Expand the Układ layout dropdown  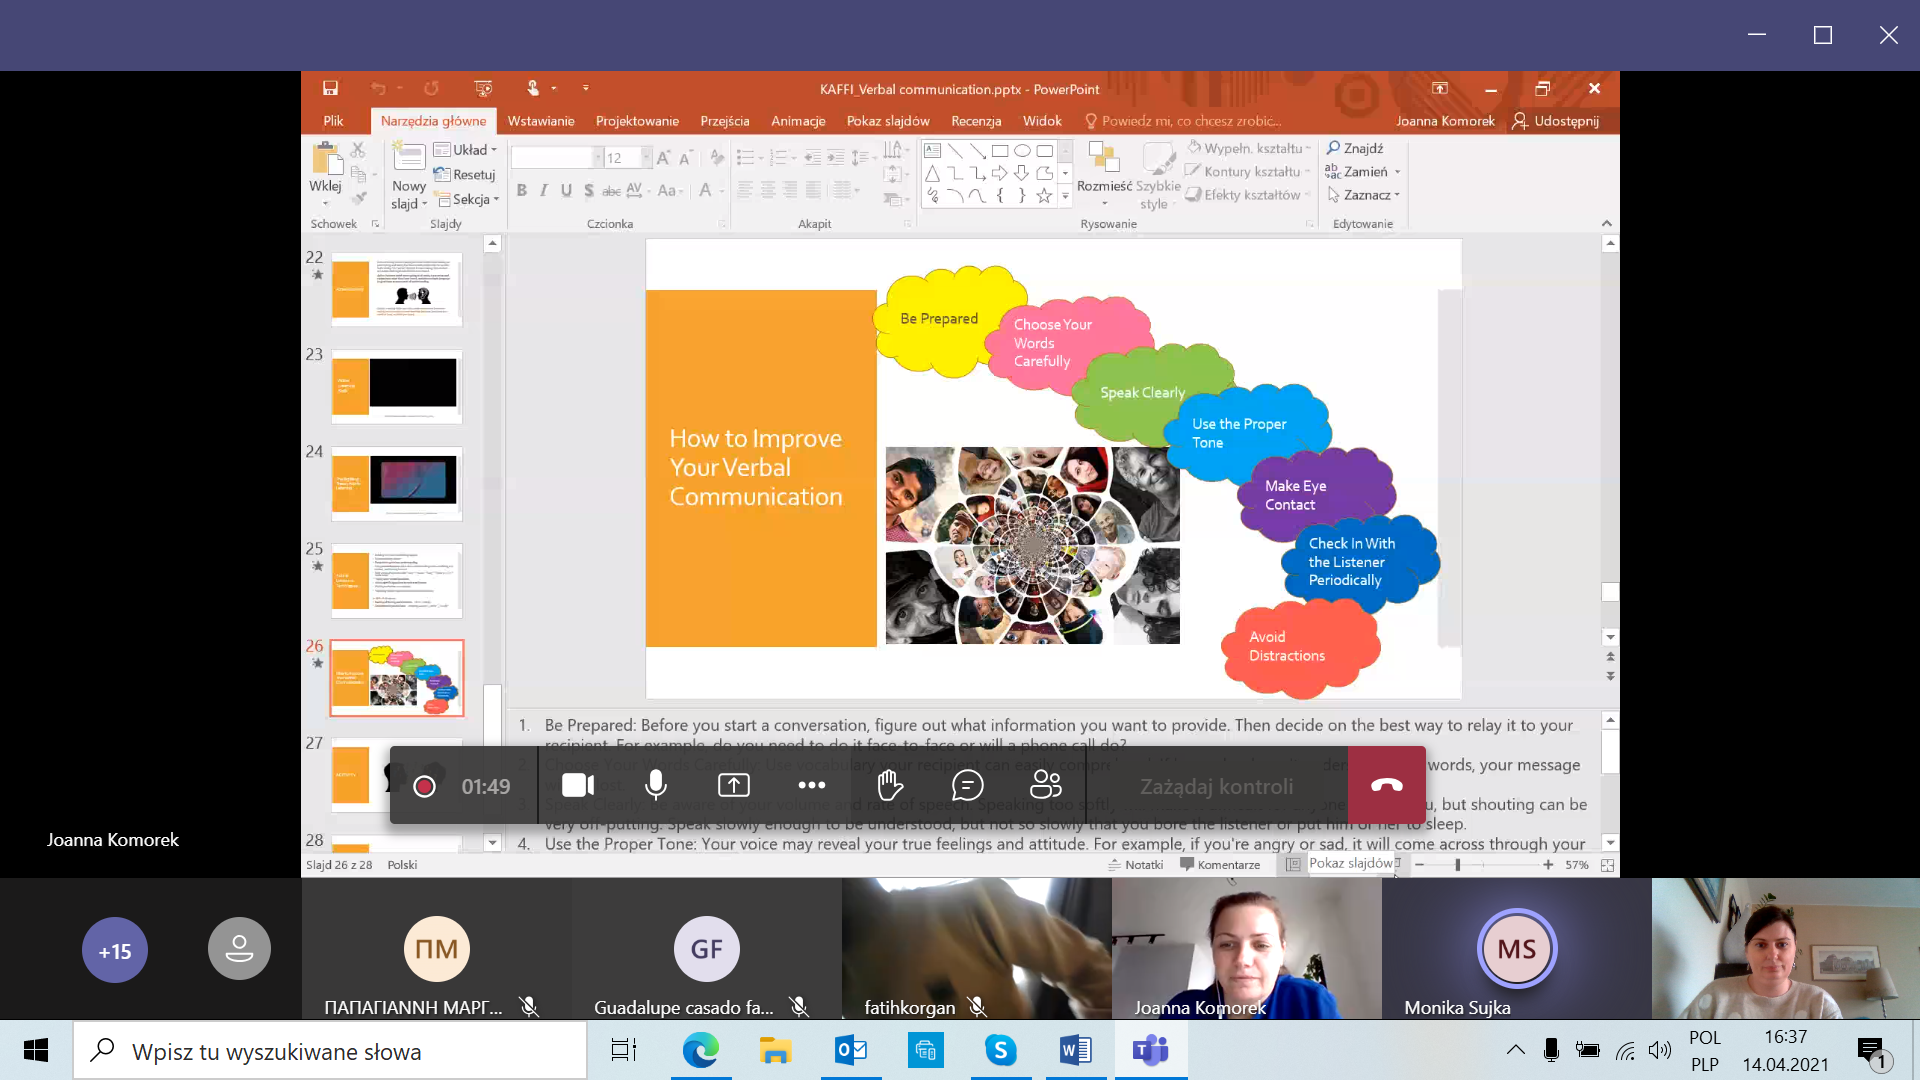(466, 150)
